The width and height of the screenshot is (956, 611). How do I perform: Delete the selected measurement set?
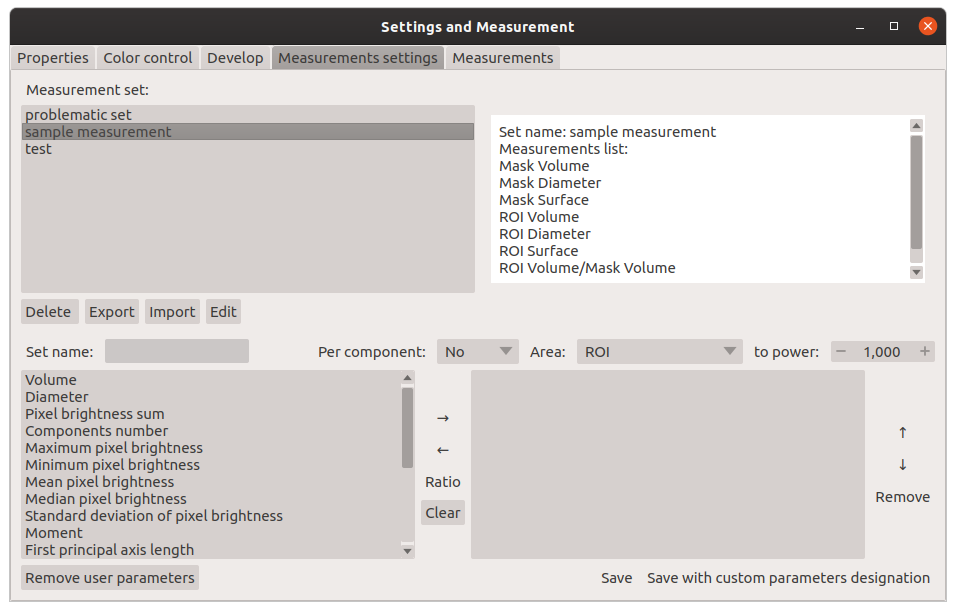pos(49,312)
